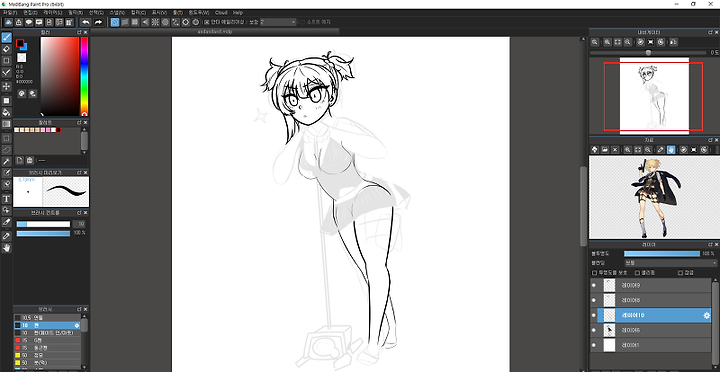720x372 pixels.
Task: Click the Reference panel folder icon
Action: pos(605,150)
